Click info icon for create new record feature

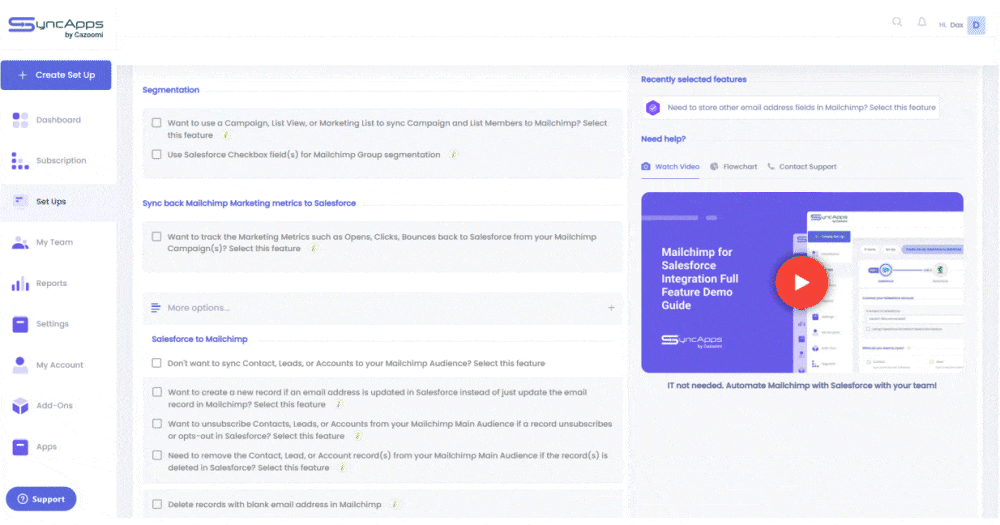point(339,404)
